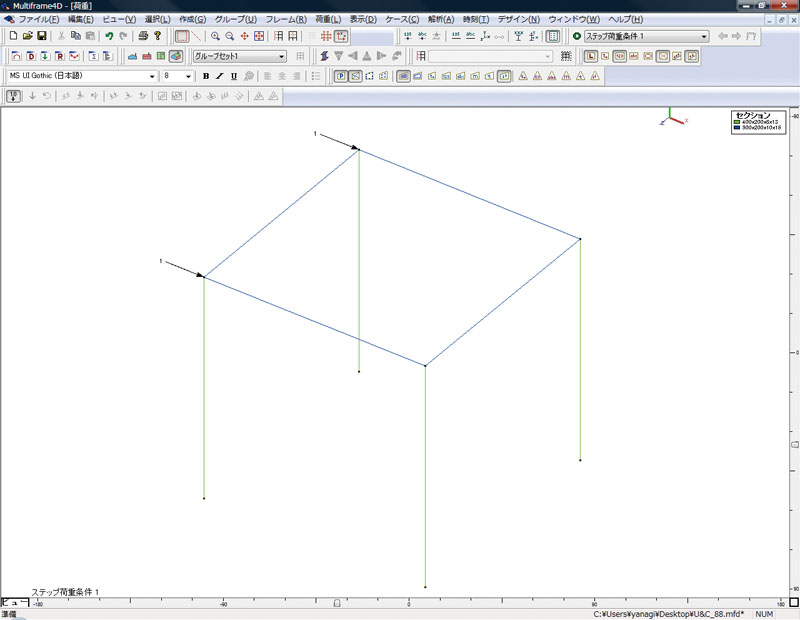Run analysis with the green play icon
The height and width of the screenshot is (620, 800).
[x=577, y=36]
